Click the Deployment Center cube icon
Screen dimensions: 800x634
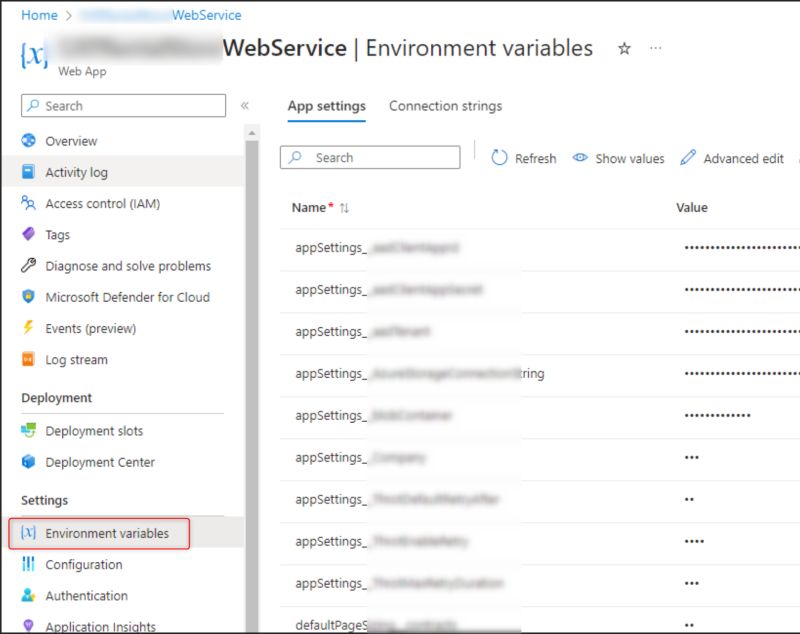[29, 461]
